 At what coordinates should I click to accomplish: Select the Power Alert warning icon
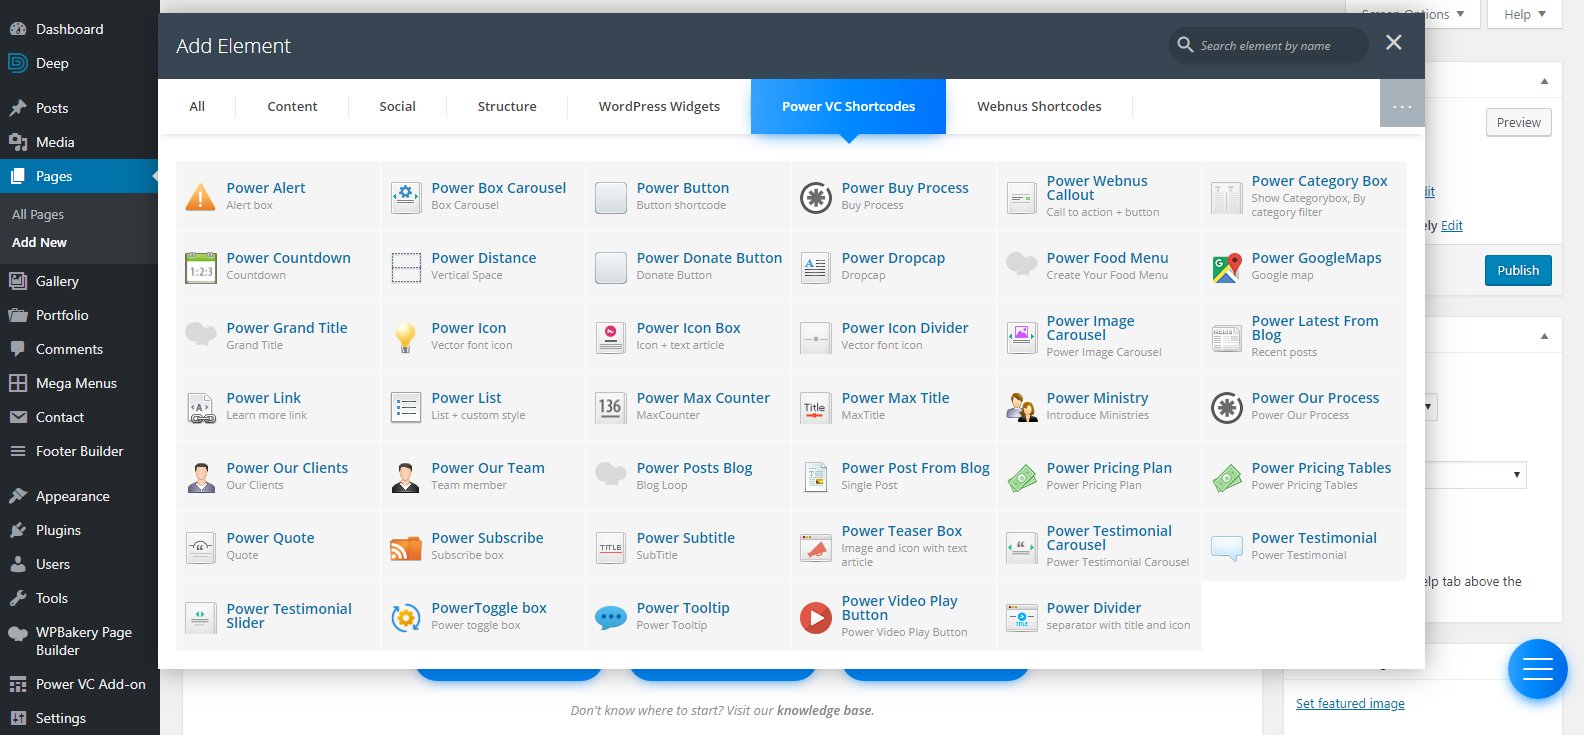tap(201, 197)
